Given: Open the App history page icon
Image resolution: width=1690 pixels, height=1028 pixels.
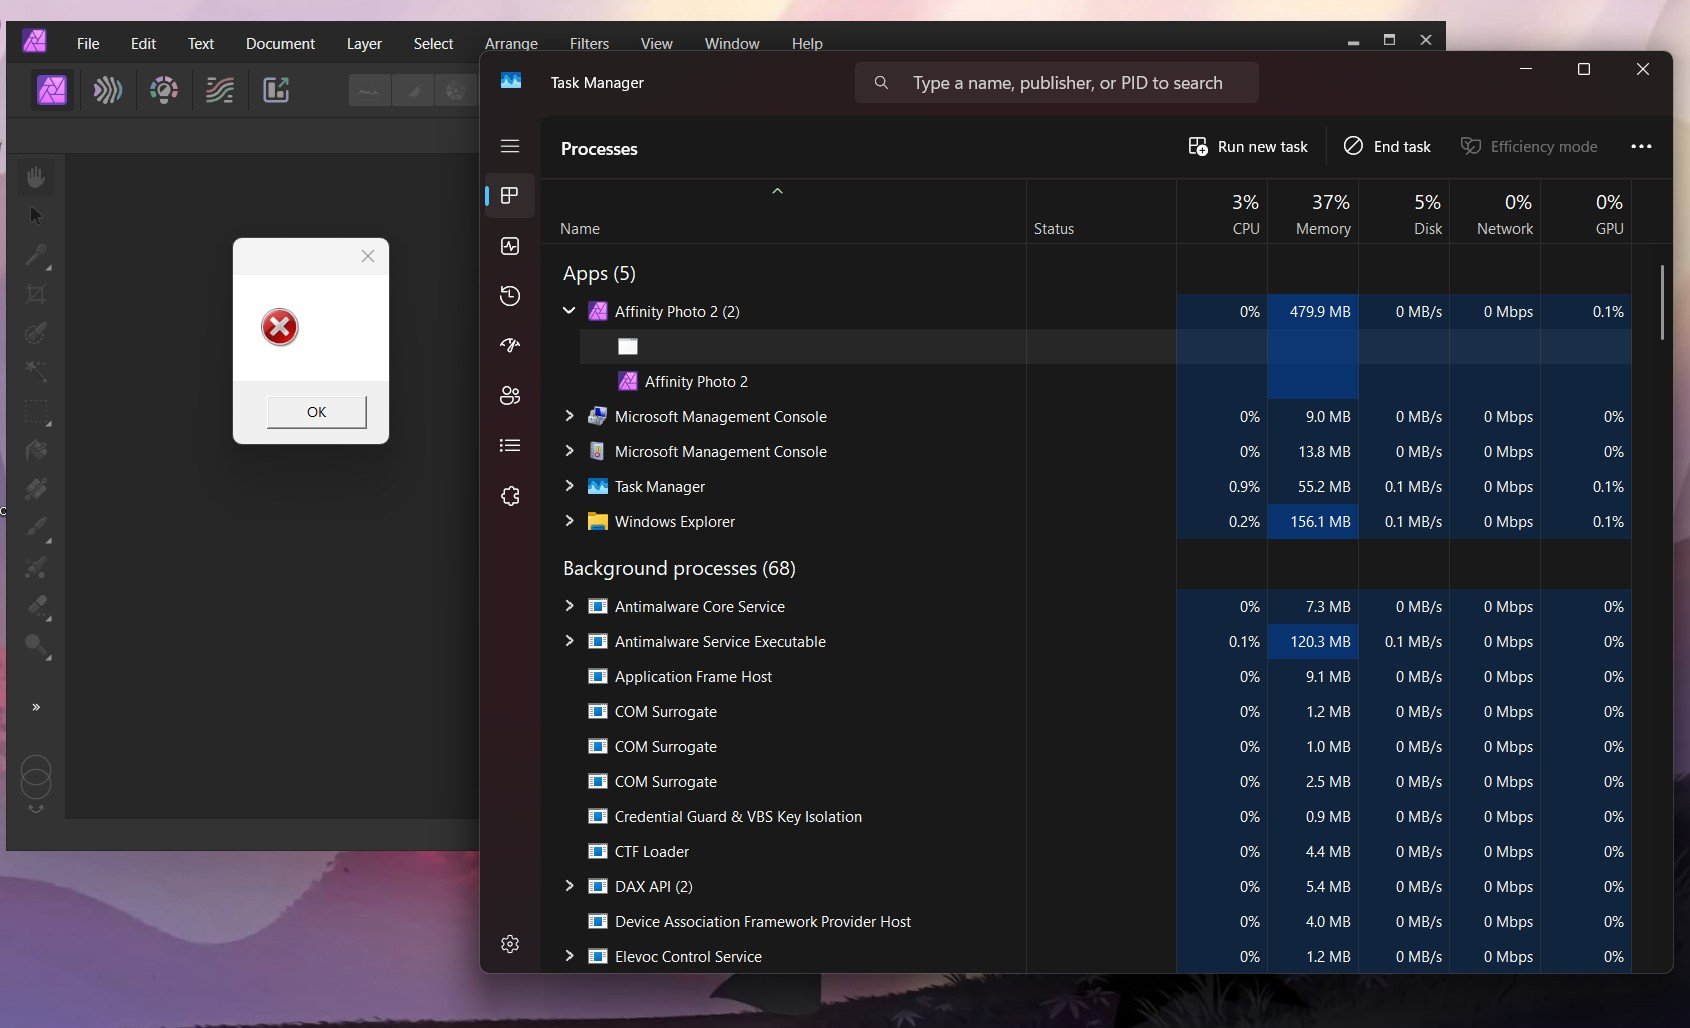Looking at the screenshot, I should click(x=510, y=295).
